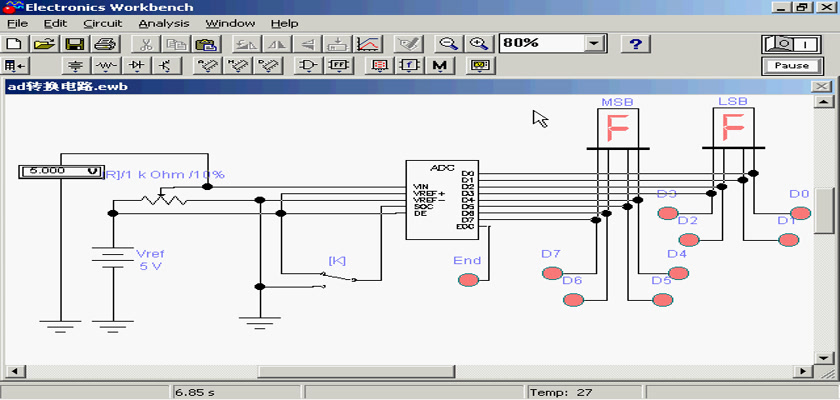Open the Help question mark button
The height and width of the screenshot is (400, 840).
click(x=635, y=44)
